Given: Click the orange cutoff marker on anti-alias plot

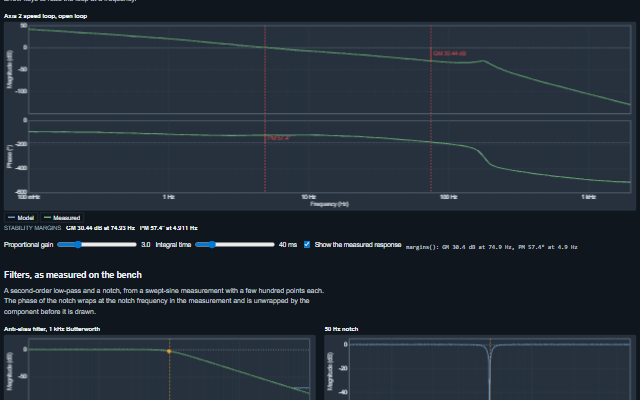Looking at the screenshot, I should click(169, 351).
